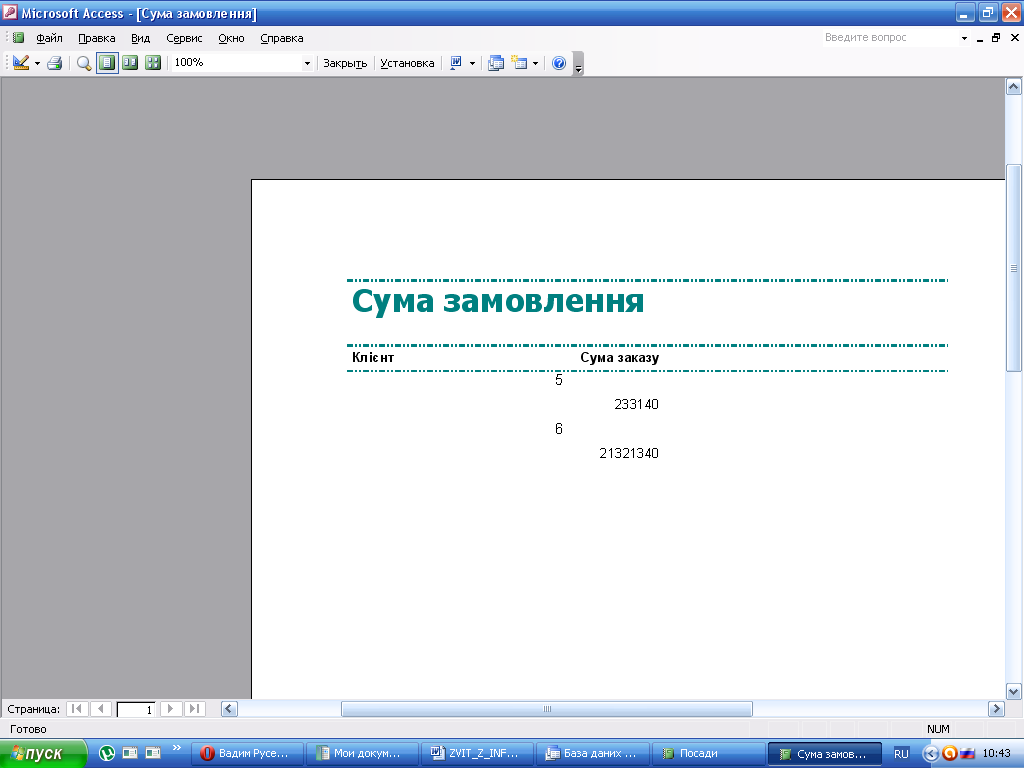The width and height of the screenshot is (1024, 768).
Task: Go to the last page navigation button
Action: [194, 709]
